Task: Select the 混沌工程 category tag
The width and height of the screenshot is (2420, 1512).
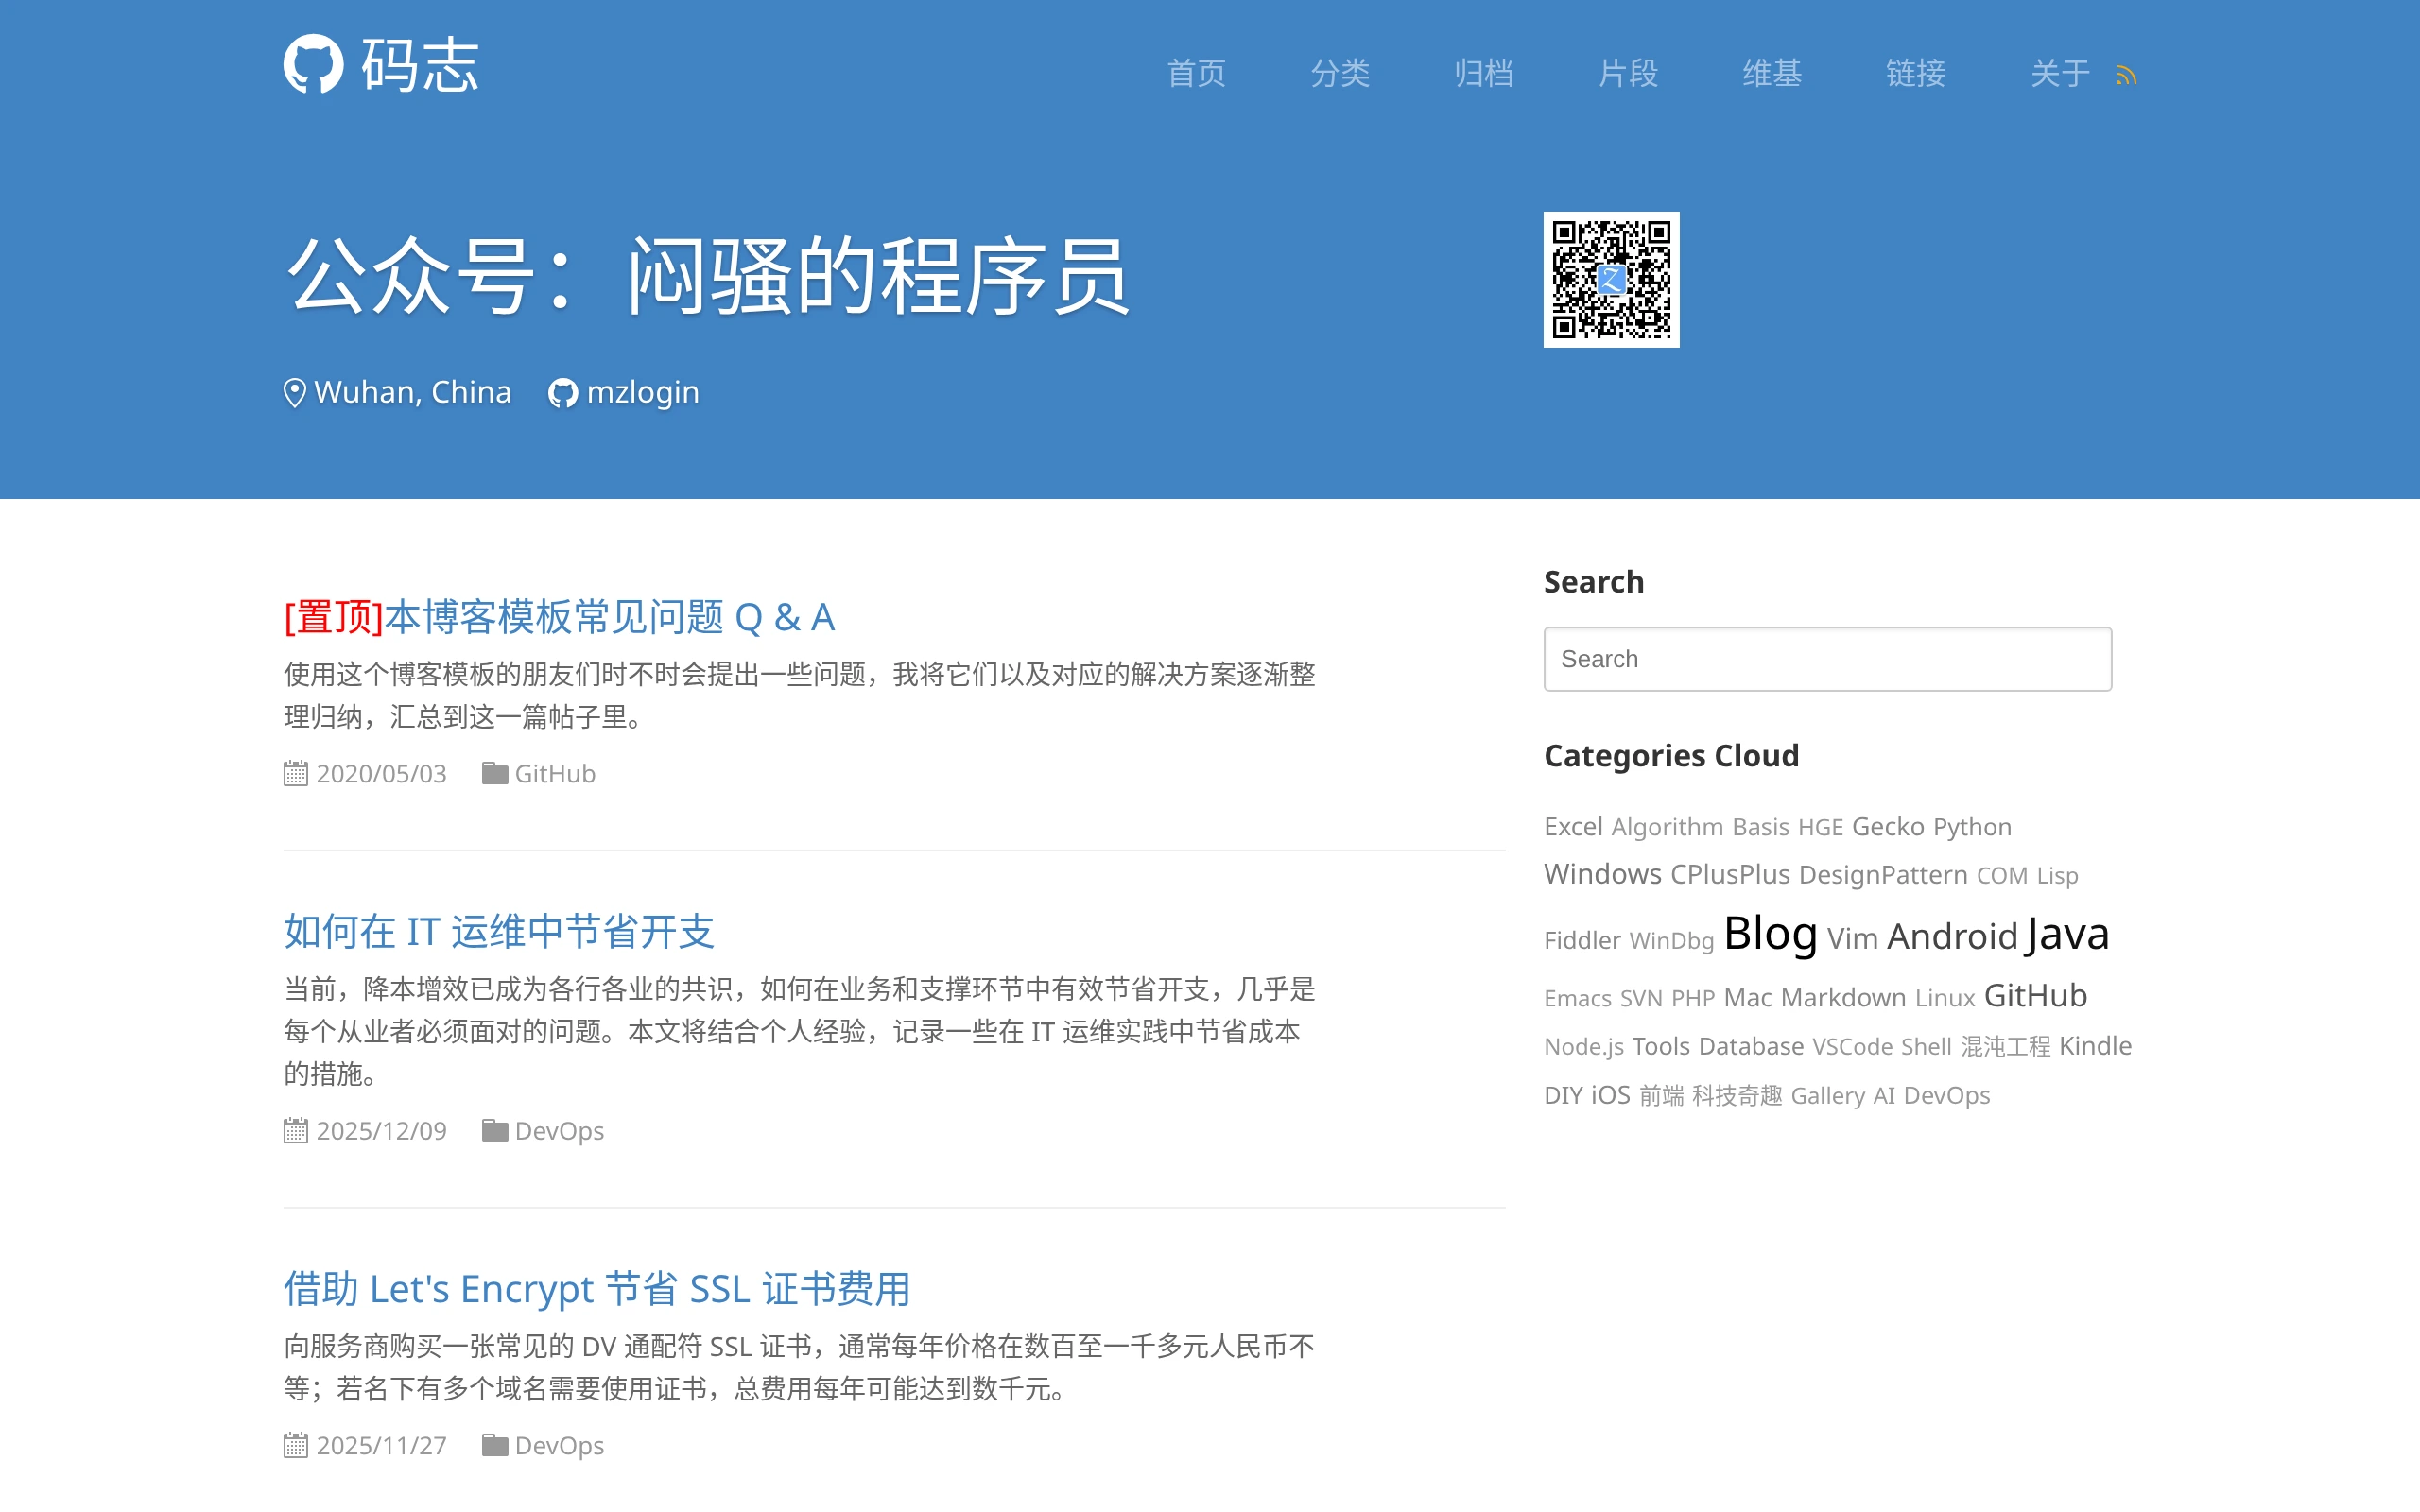Action: tap(2005, 1047)
